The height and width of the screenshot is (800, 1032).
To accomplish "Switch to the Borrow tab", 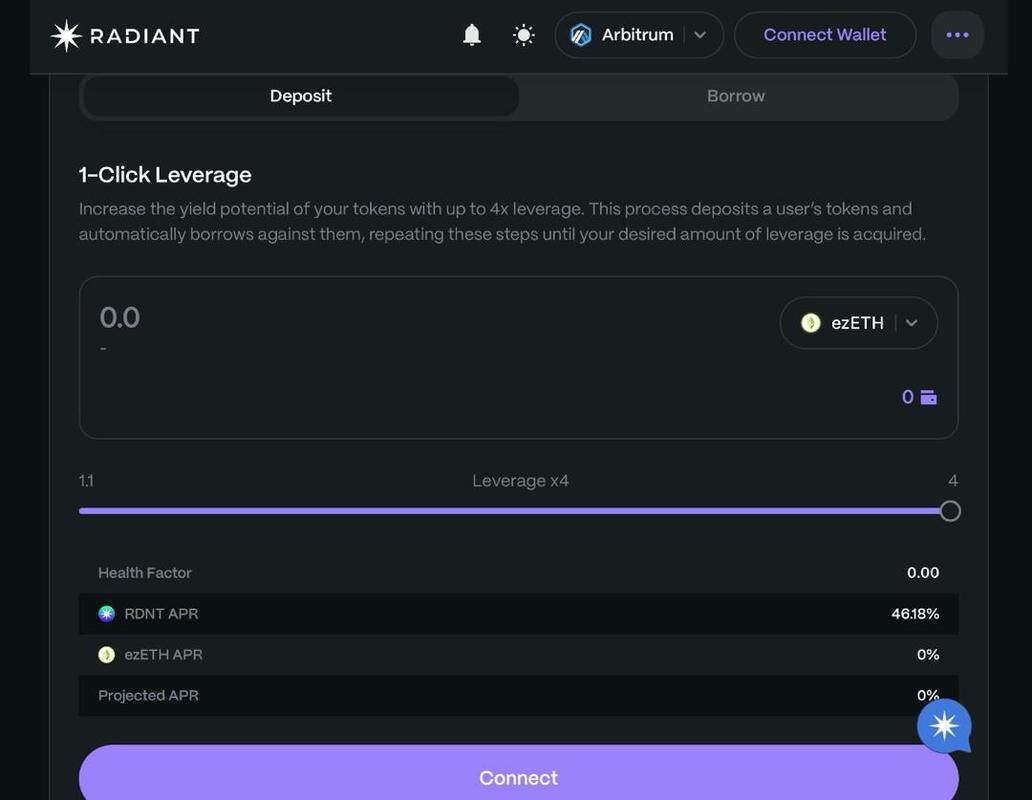I will point(736,96).
